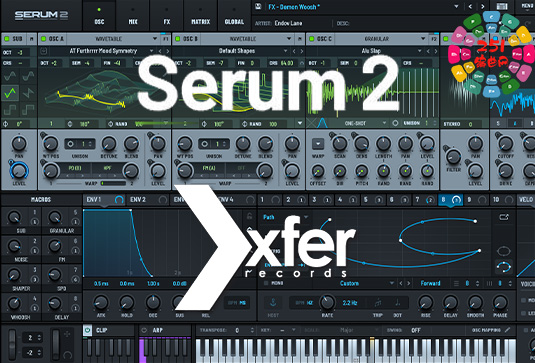Switch to the FX tab
535x363 pixels.
pyautogui.click(x=167, y=16)
